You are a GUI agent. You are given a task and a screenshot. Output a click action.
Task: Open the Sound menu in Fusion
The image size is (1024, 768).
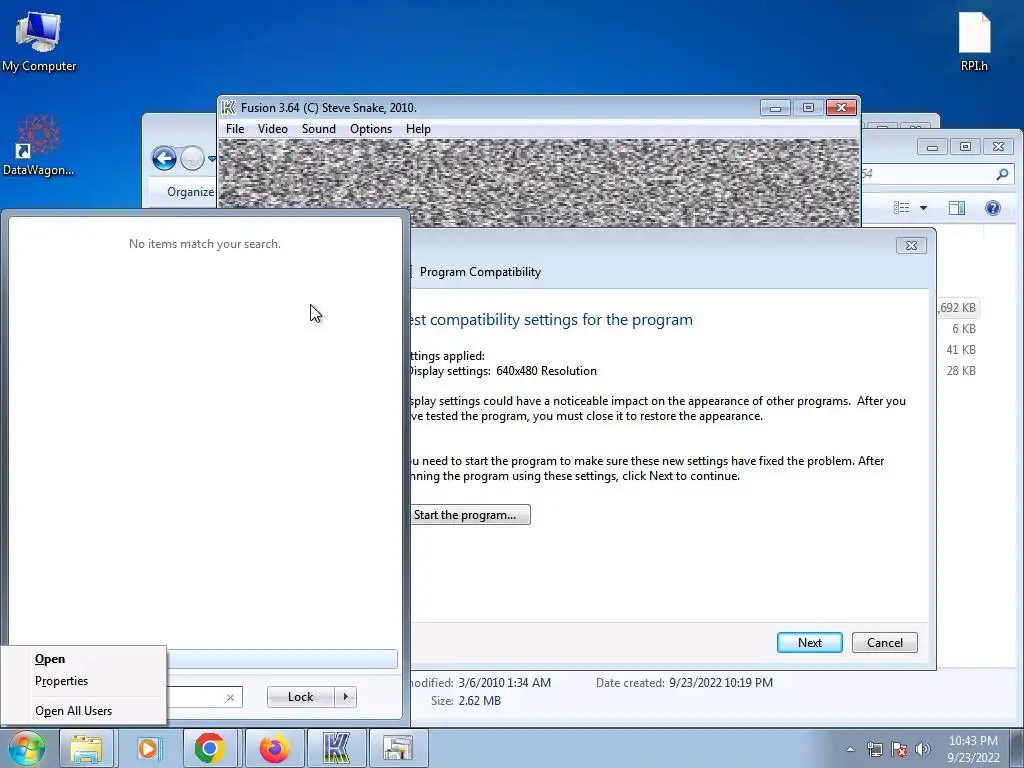pyautogui.click(x=319, y=129)
